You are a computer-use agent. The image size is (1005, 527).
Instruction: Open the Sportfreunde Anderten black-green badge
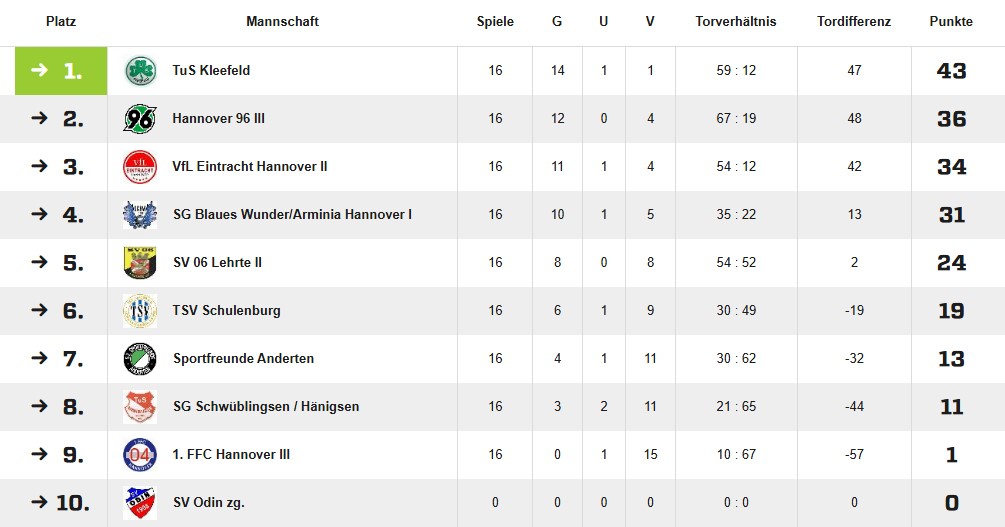pyautogui.click(x=140, y=358)
